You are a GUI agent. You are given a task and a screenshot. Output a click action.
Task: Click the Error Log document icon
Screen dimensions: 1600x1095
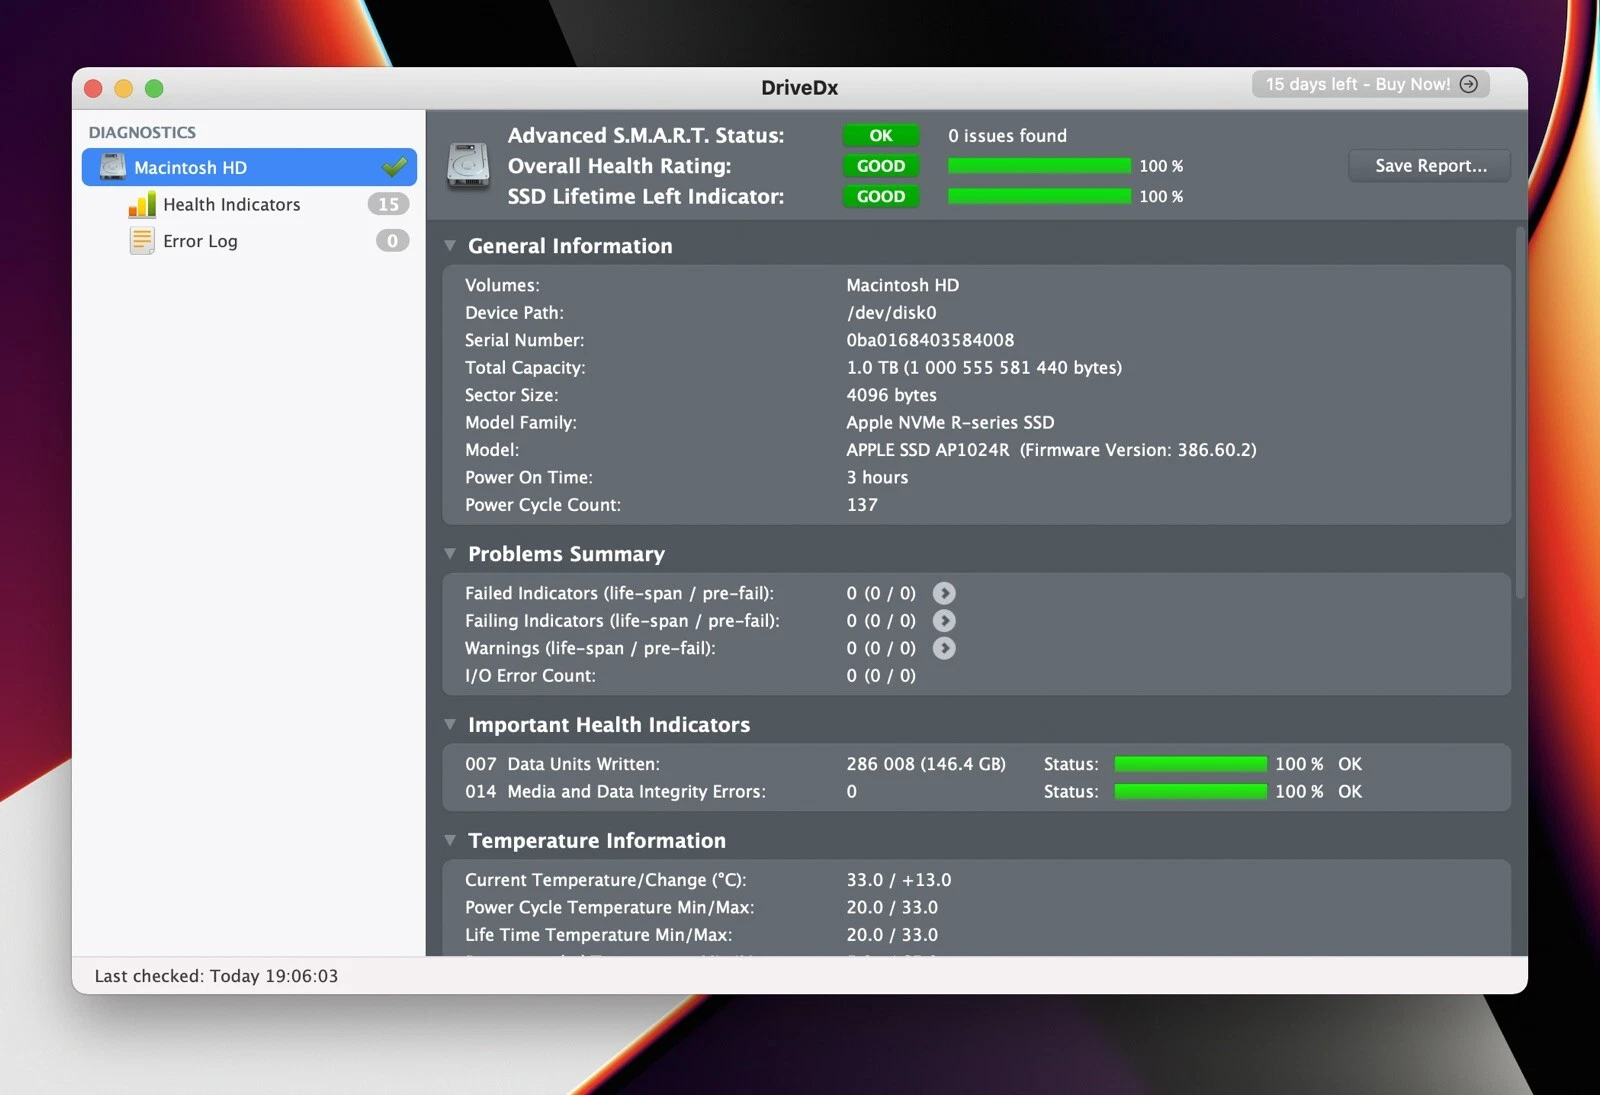tap(142, 241)
